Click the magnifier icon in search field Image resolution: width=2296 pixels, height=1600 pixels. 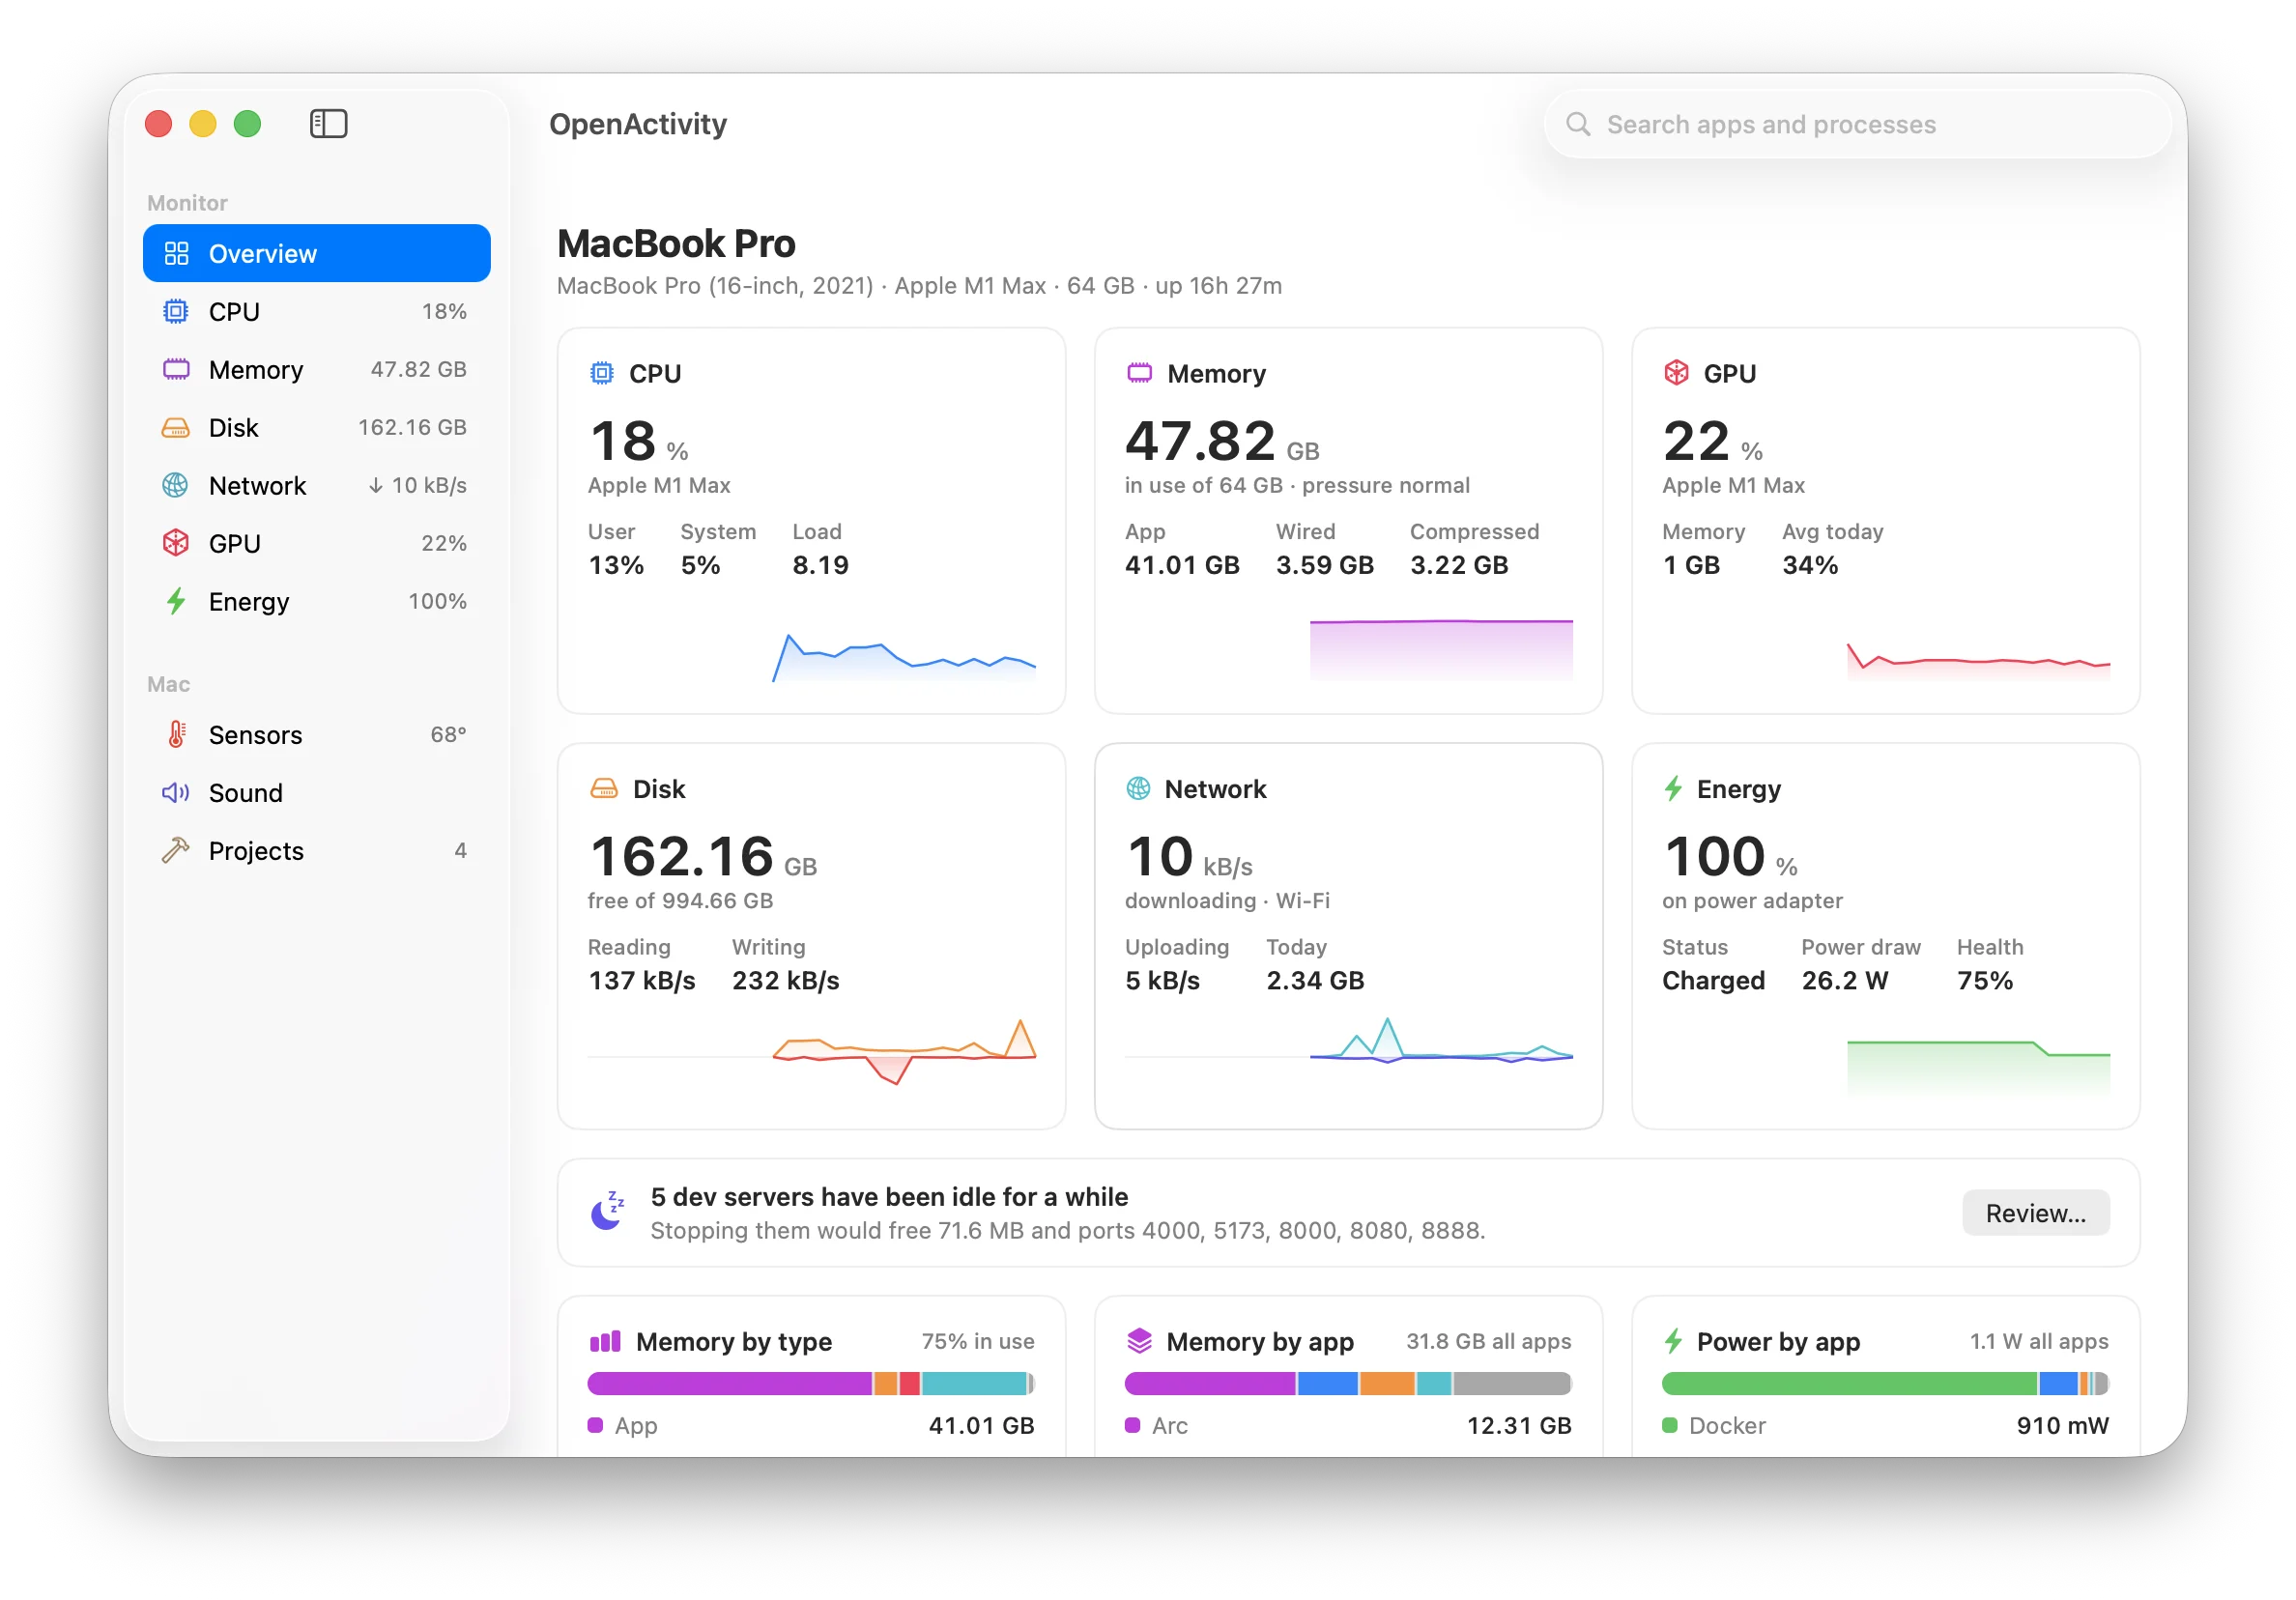pos(1577,124)
